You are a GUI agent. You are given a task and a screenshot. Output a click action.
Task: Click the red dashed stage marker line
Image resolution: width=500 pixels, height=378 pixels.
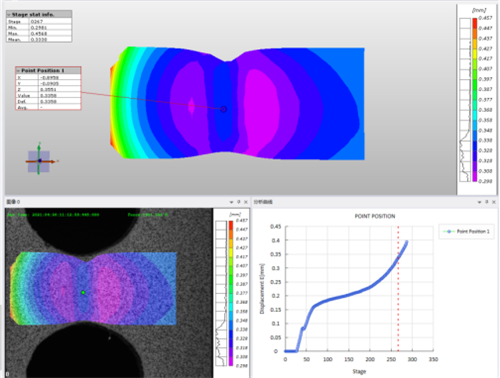pos(398,289)
